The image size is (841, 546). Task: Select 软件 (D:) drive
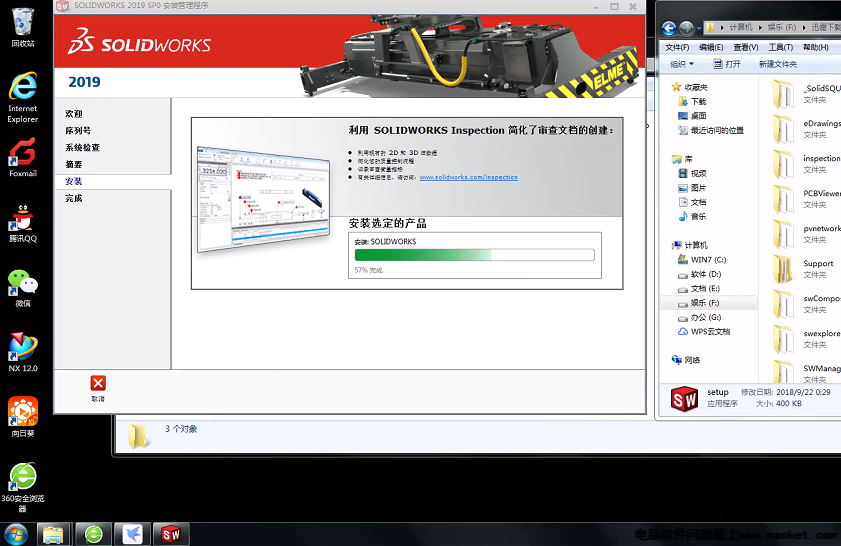click(x=700, y=274)
